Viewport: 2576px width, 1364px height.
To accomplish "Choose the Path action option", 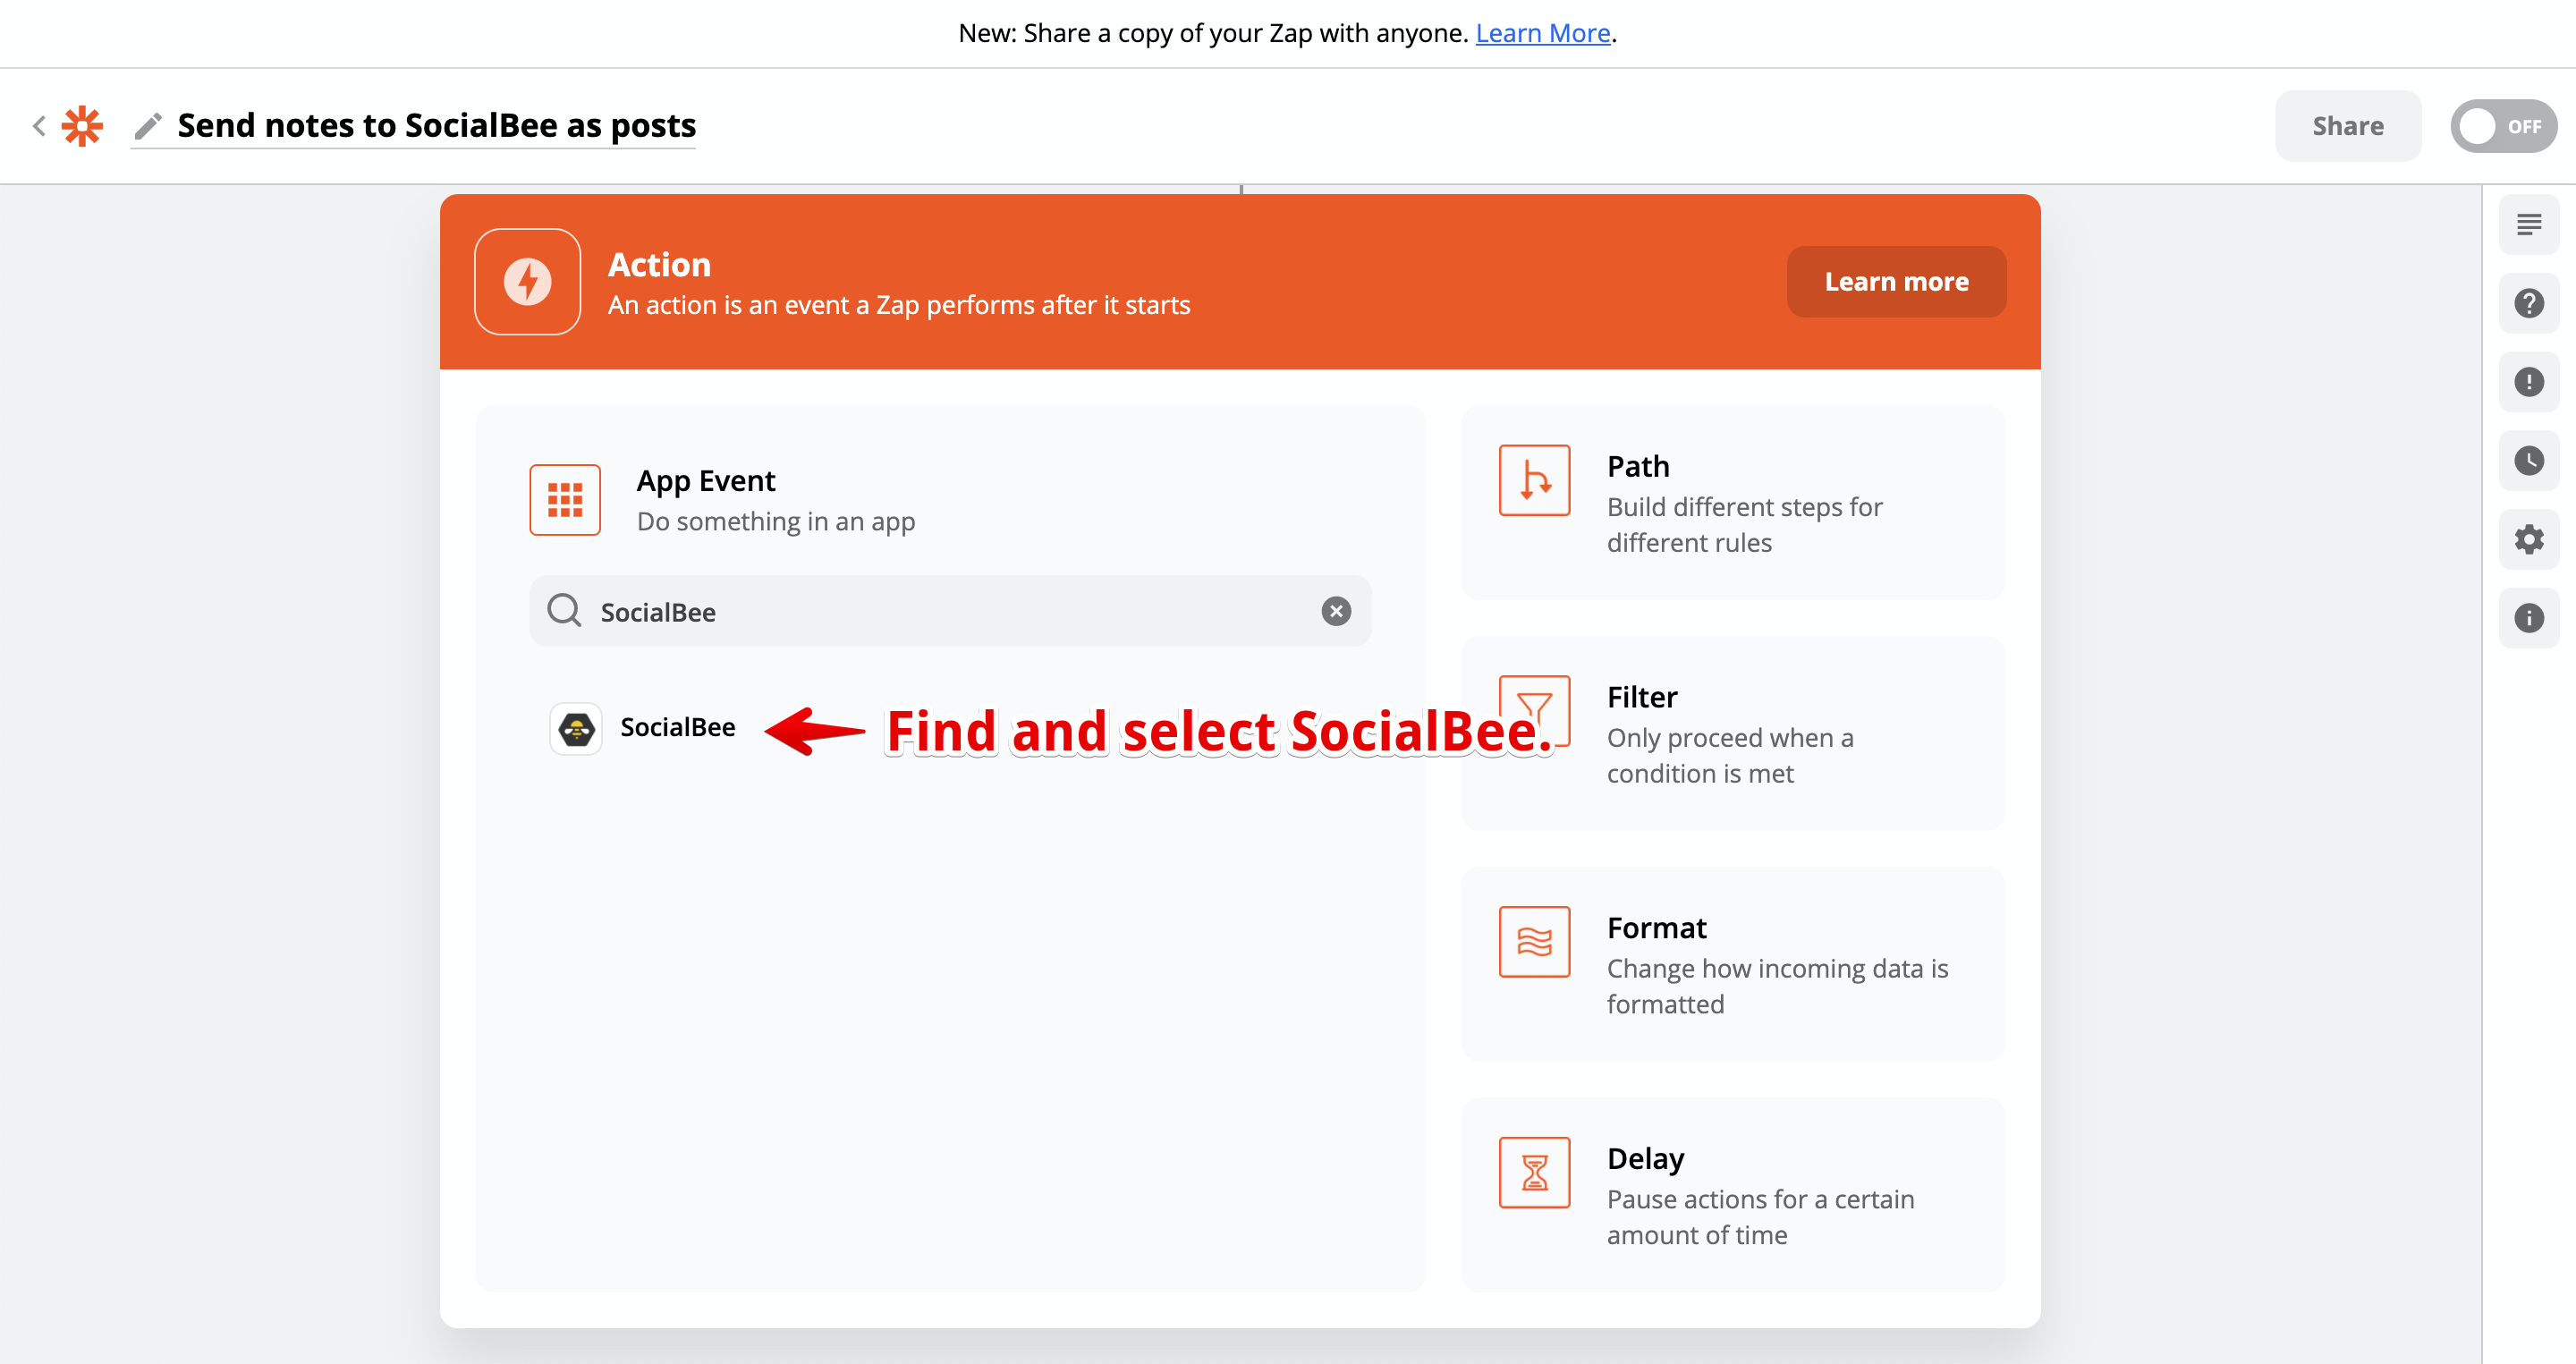I will pos(1732,503).
